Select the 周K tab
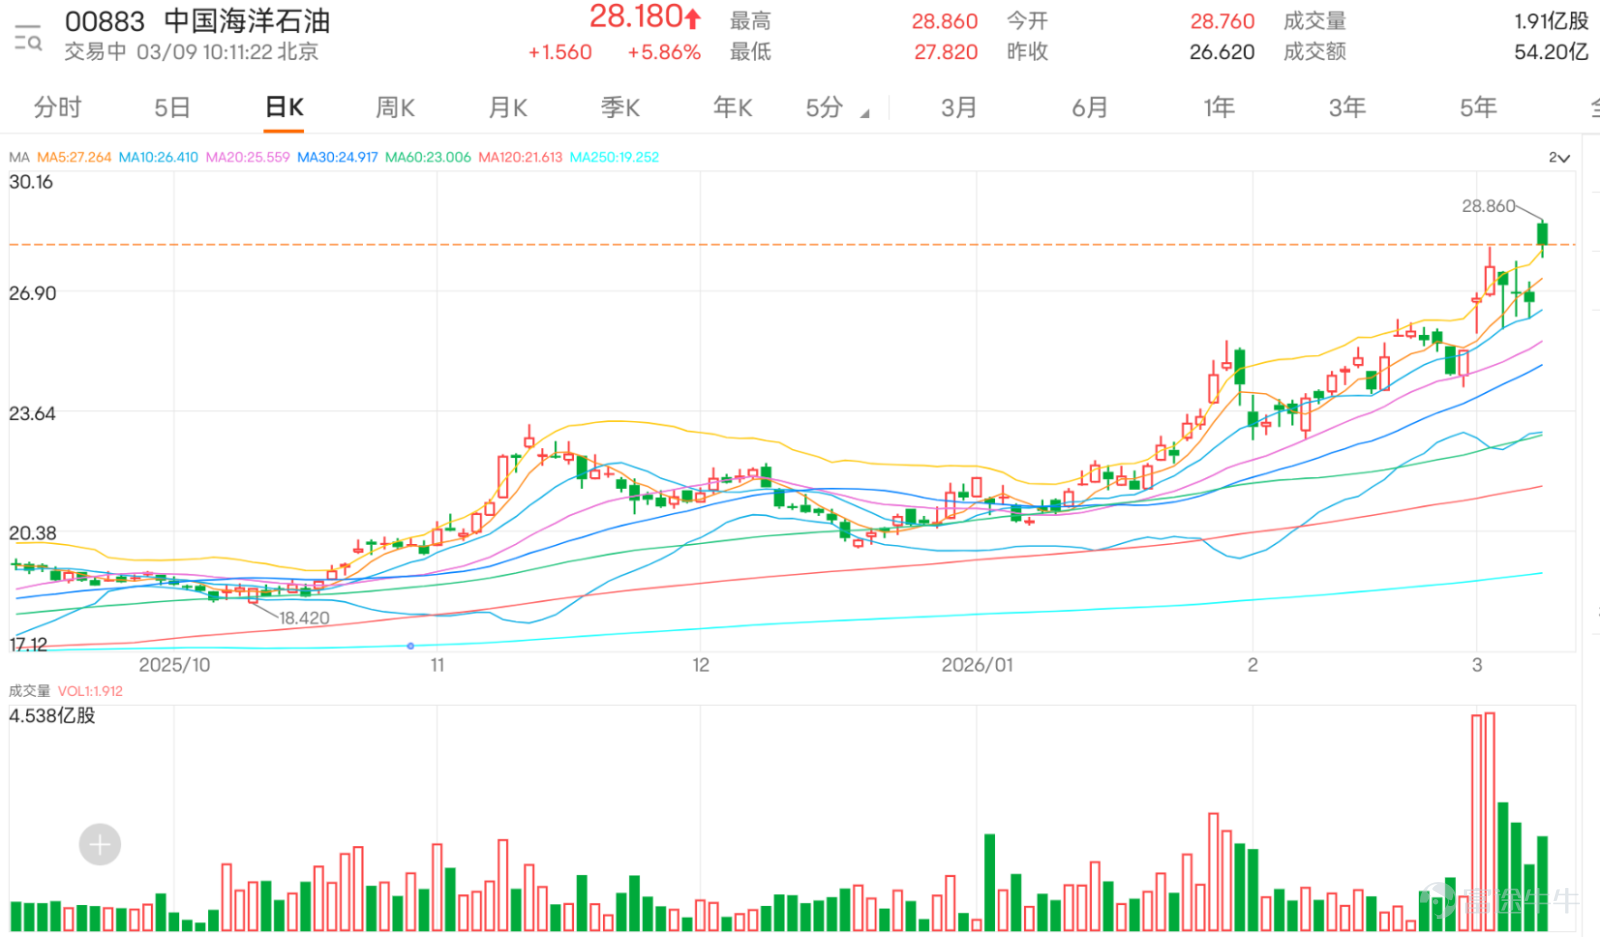Screen dimensions: 1600x937 [x=395, y=108]
